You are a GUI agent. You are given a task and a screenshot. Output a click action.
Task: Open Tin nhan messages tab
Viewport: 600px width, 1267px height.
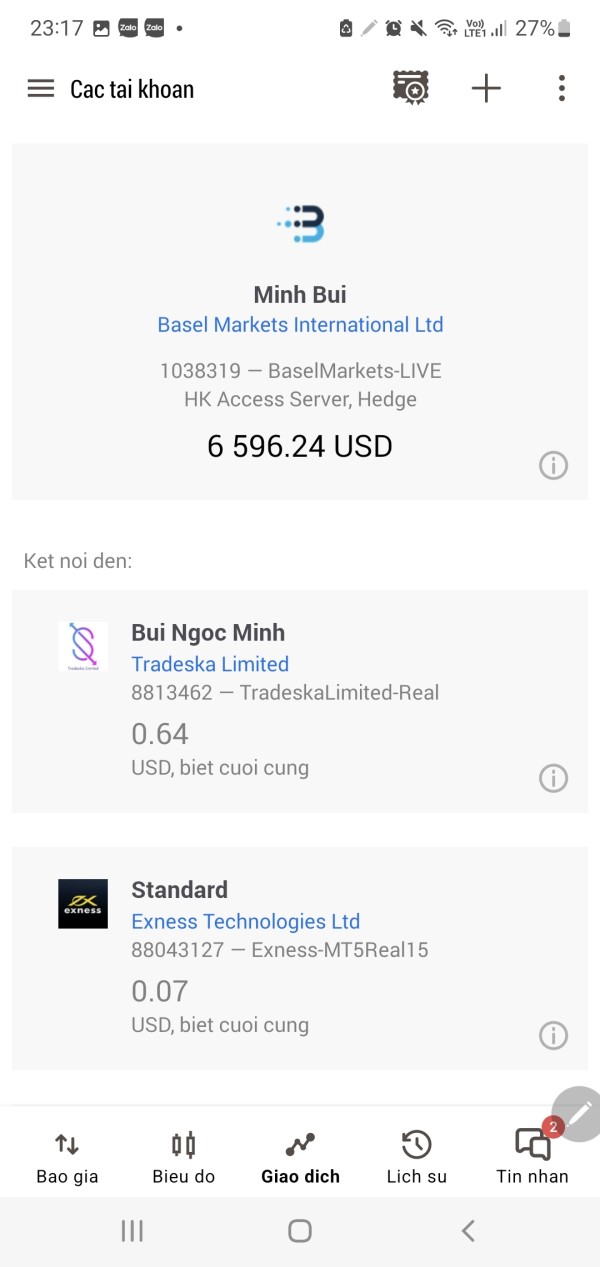click(x=532, y=1158)
